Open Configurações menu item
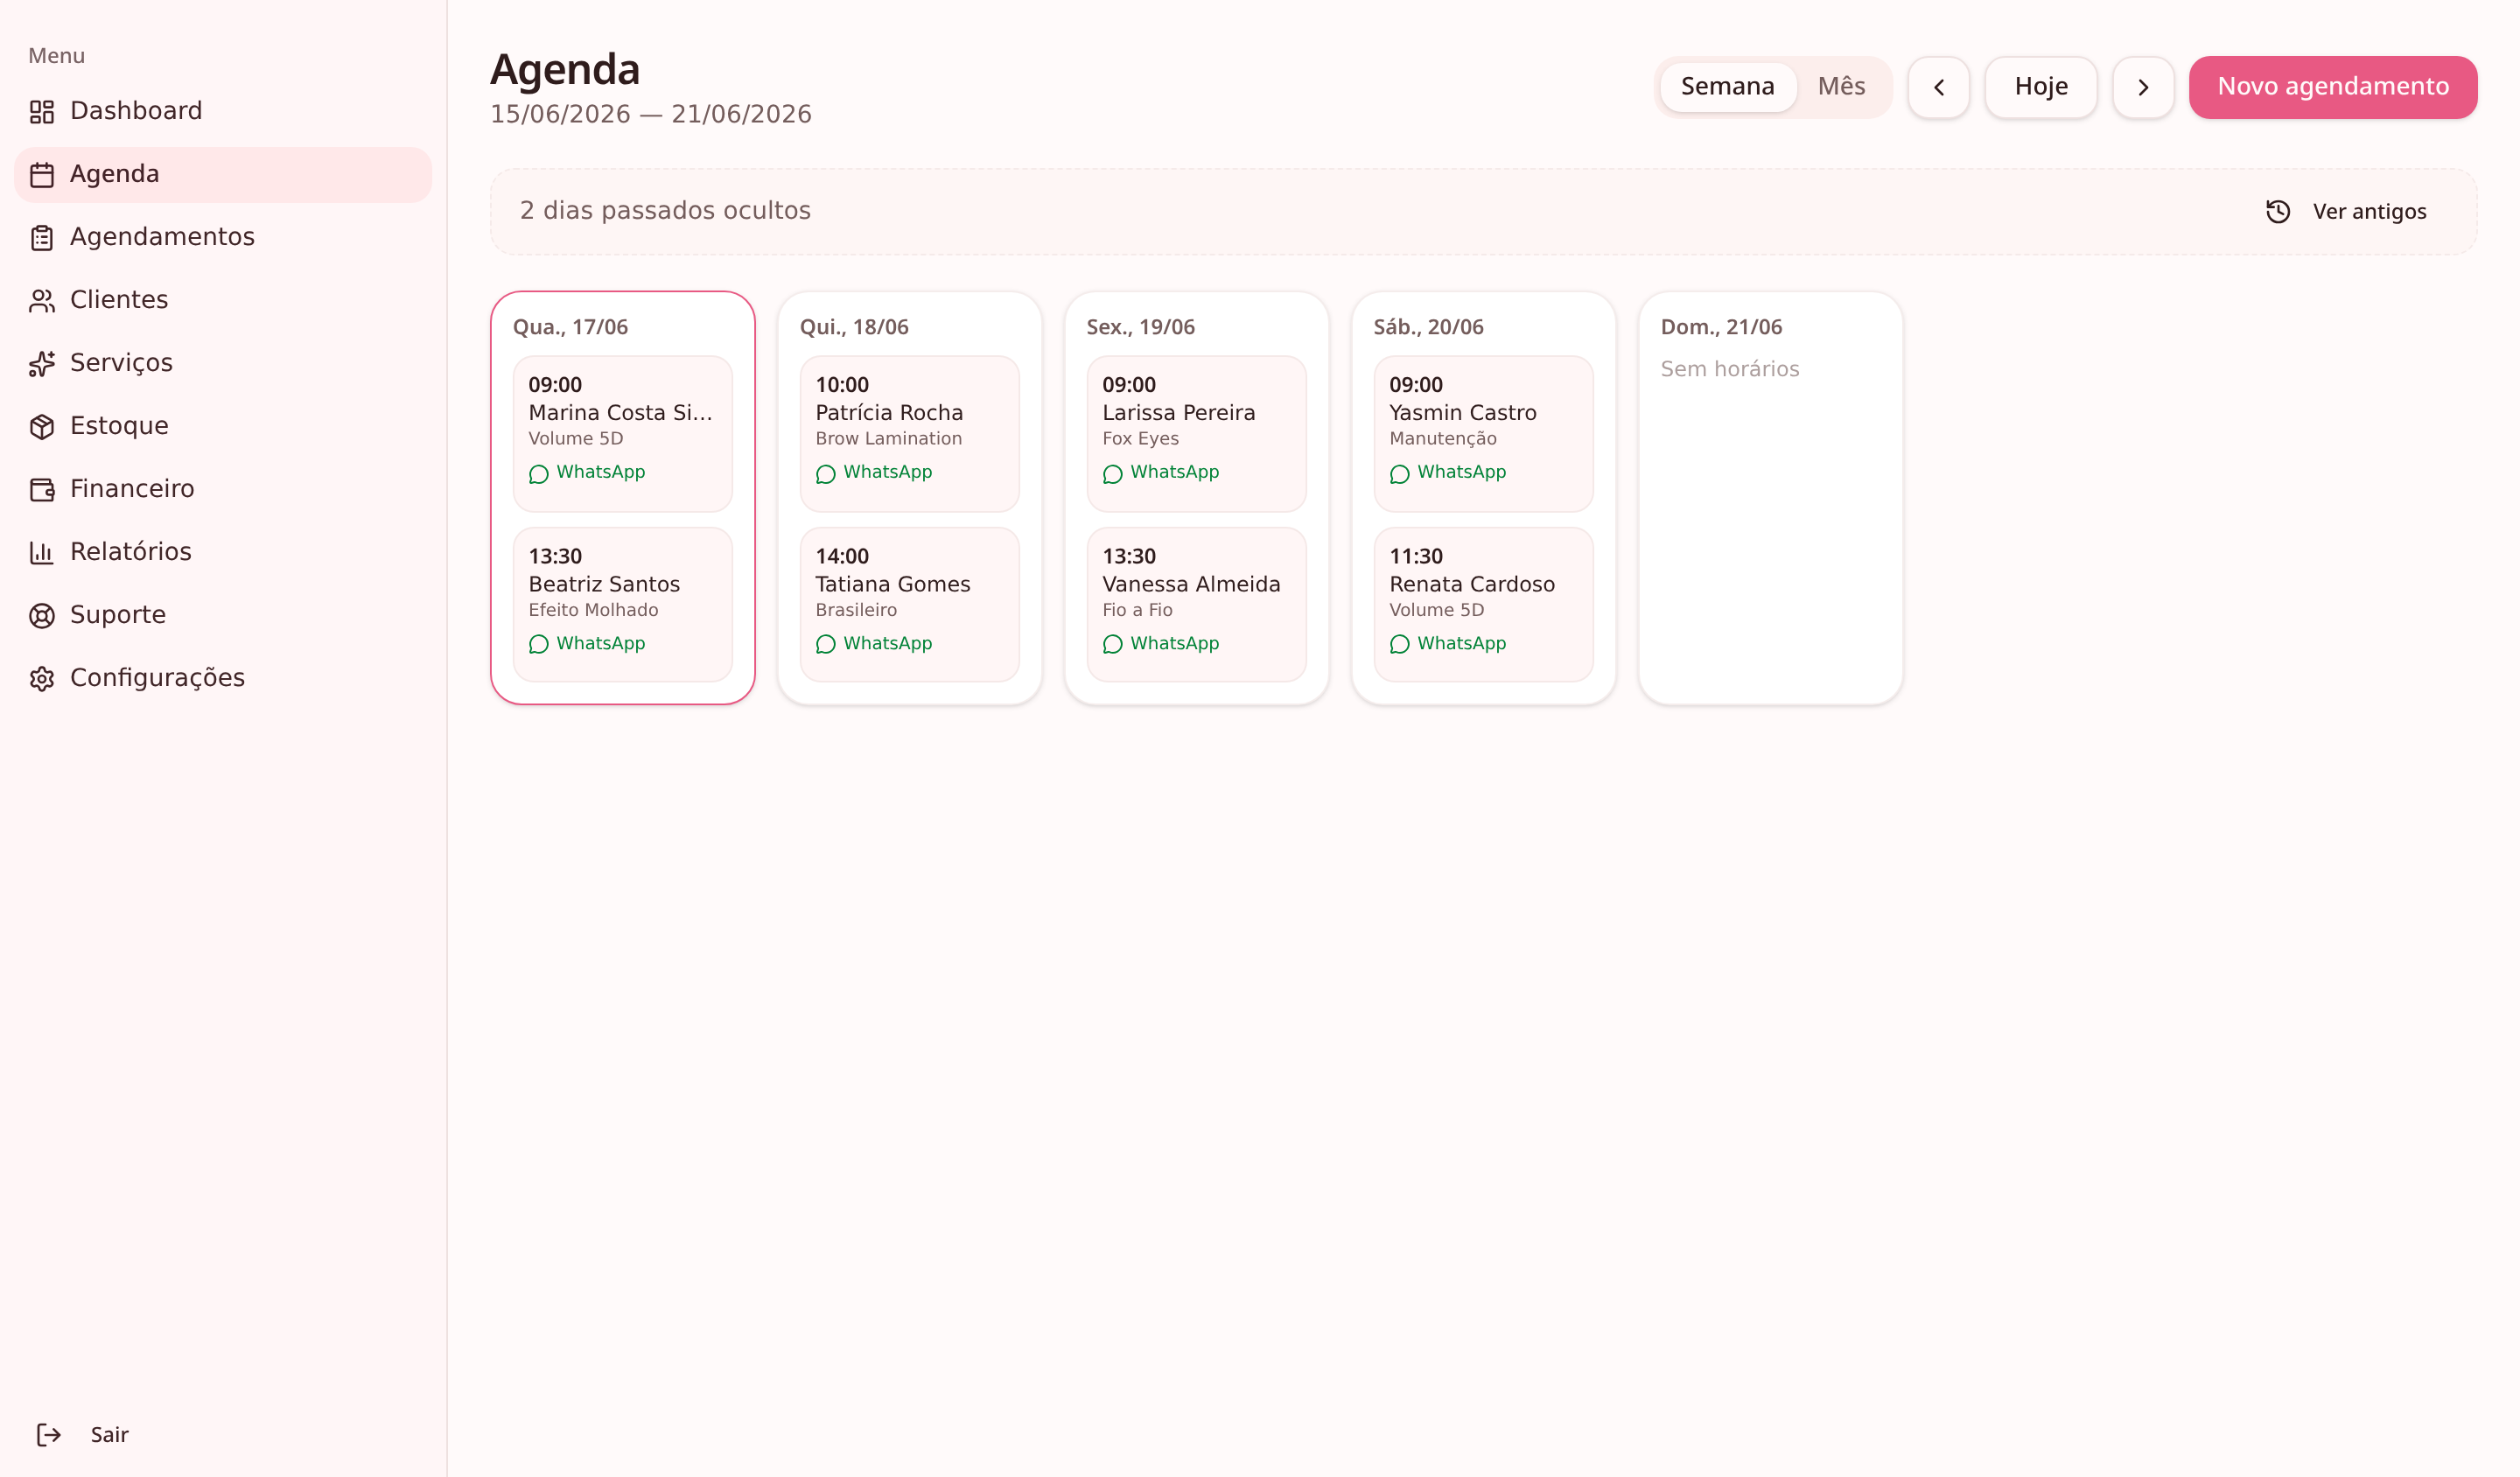This screenshot has width=2520, height=1477. pyautogui.click(x=223, y=678)
